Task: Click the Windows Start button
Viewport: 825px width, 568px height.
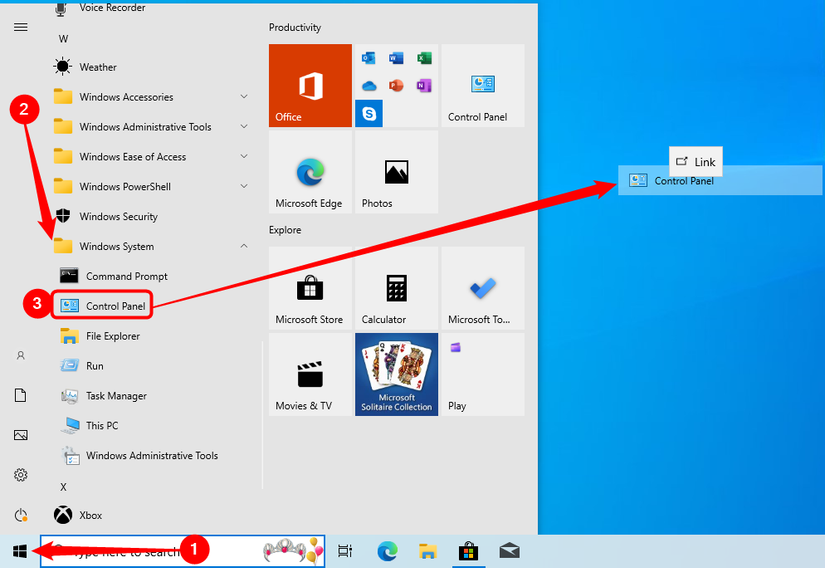Action: pos(19,551)
